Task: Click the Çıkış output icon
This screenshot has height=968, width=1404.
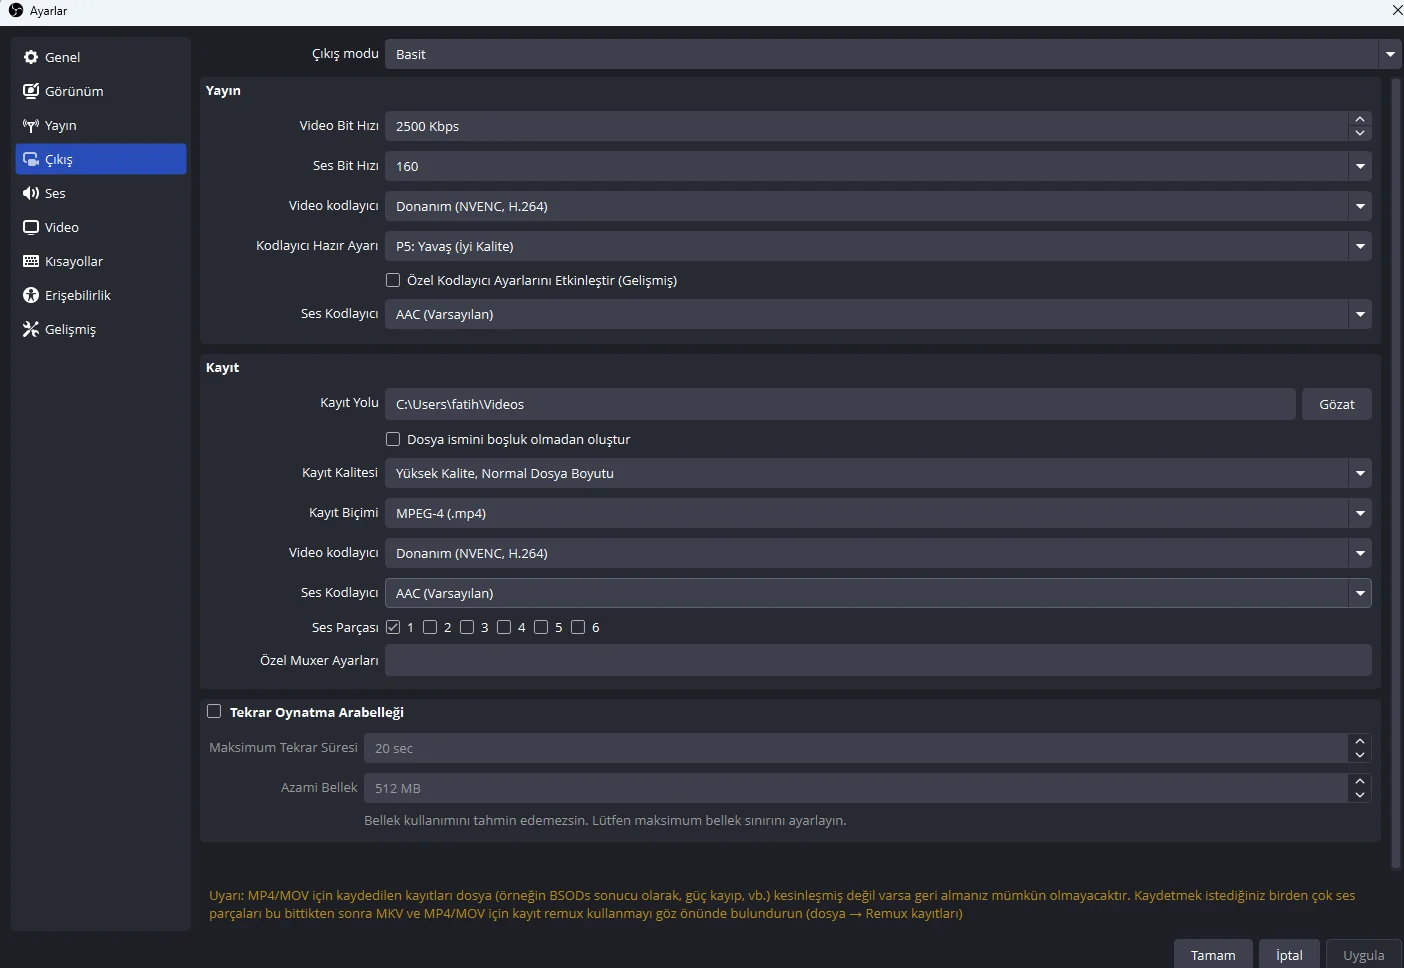Action: (31, 159)
